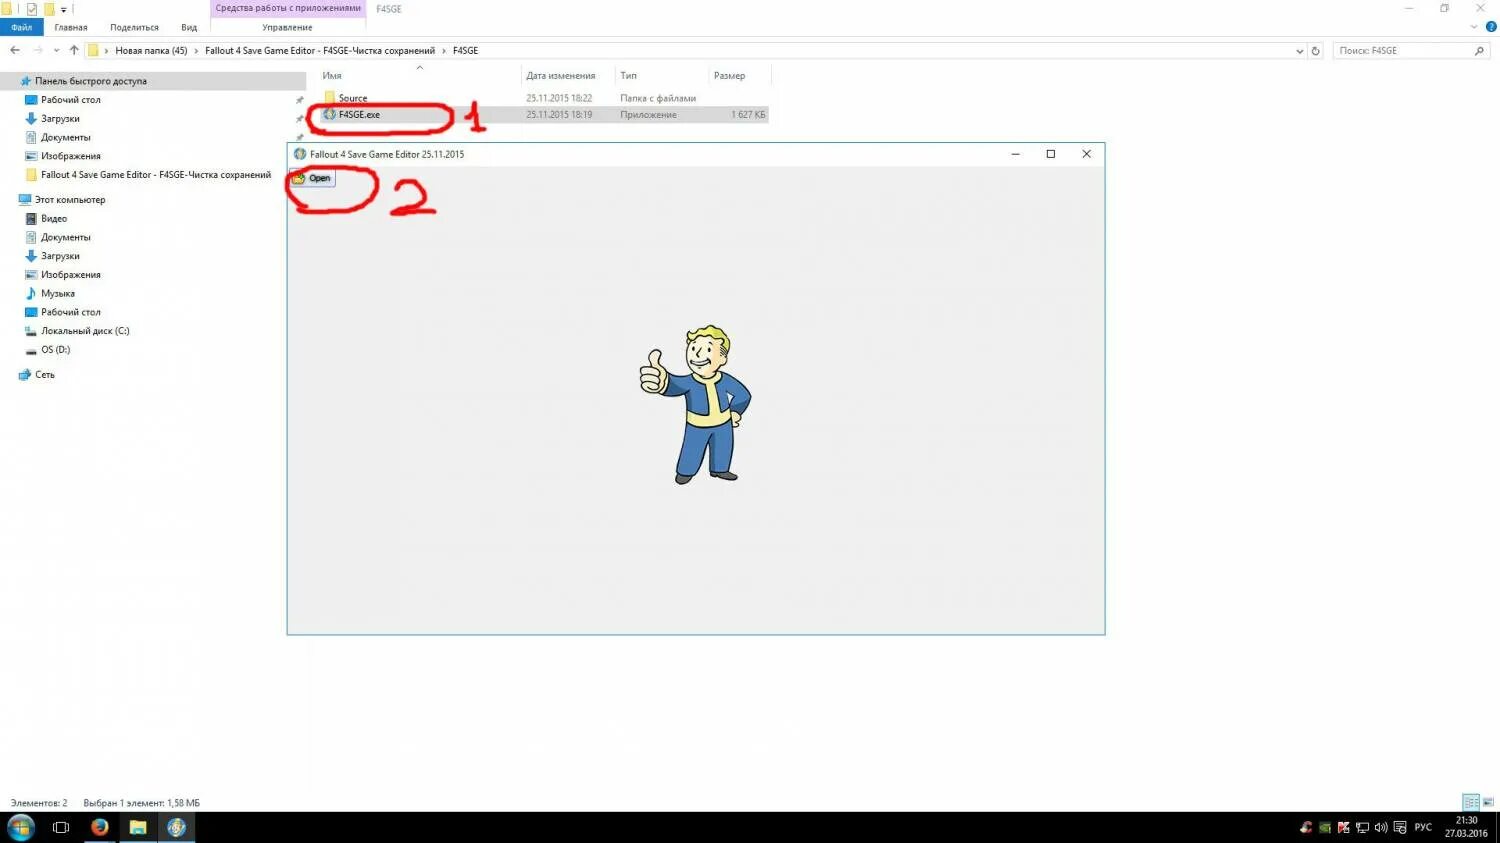
Task: Select Сеть in navigation pane
Action: tap(44, 375)
